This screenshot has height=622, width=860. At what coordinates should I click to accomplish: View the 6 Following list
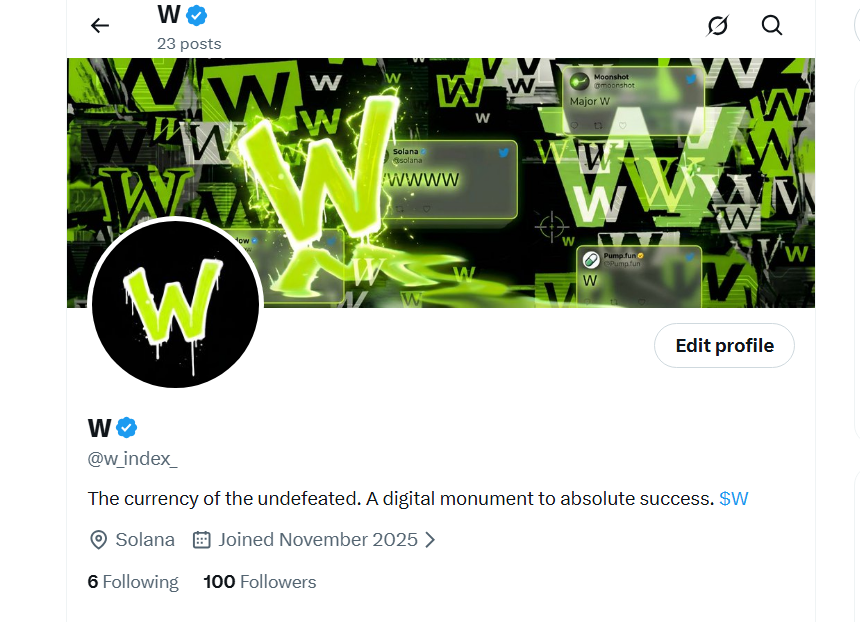tap(133, 582)
